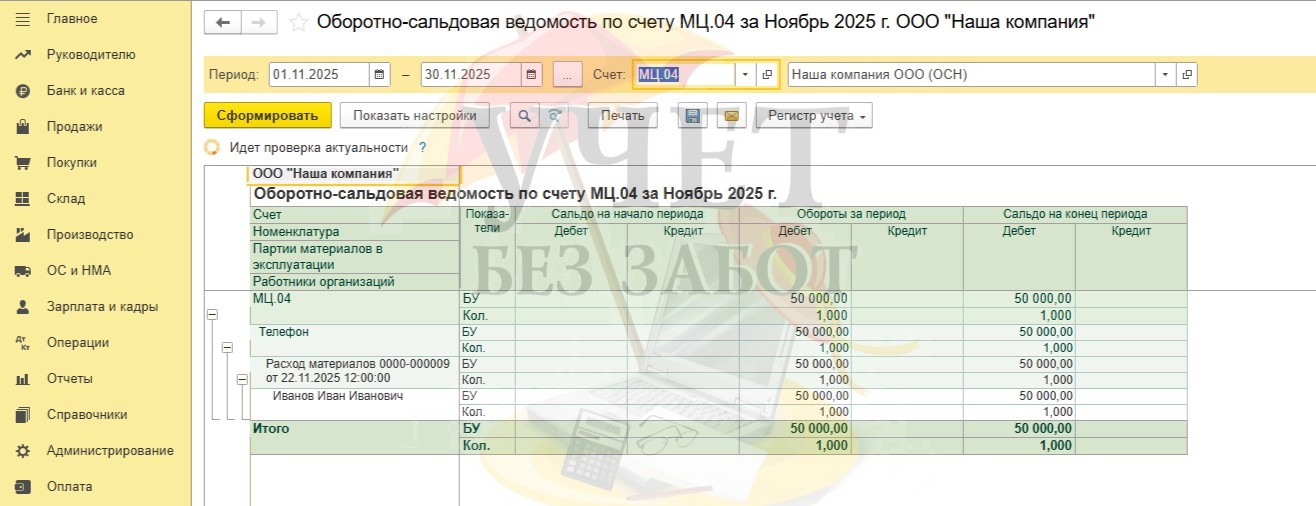The height and width of the screenshot is (506, 1316).
Task: Collapse the МЦ.04 account group
Action: (x=212, y=314)
